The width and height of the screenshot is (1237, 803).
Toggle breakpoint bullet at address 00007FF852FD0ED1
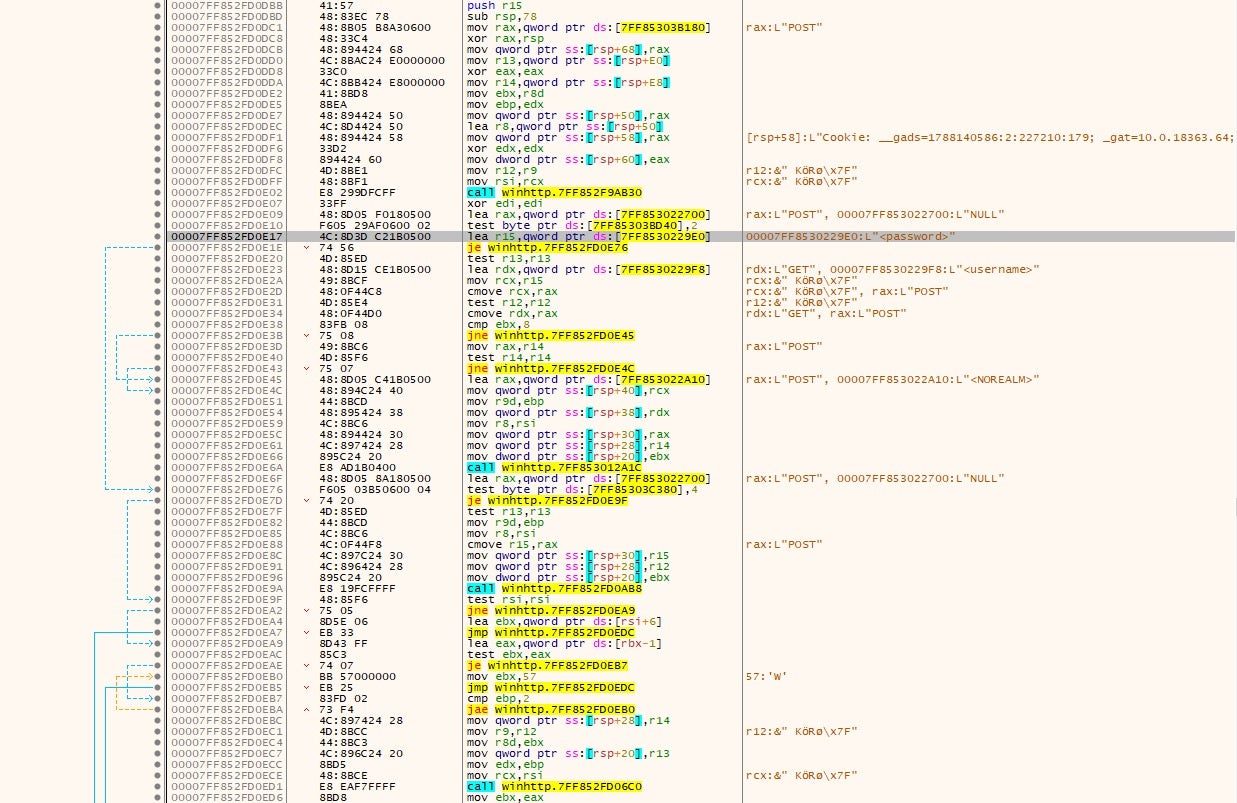click(158, 787)
